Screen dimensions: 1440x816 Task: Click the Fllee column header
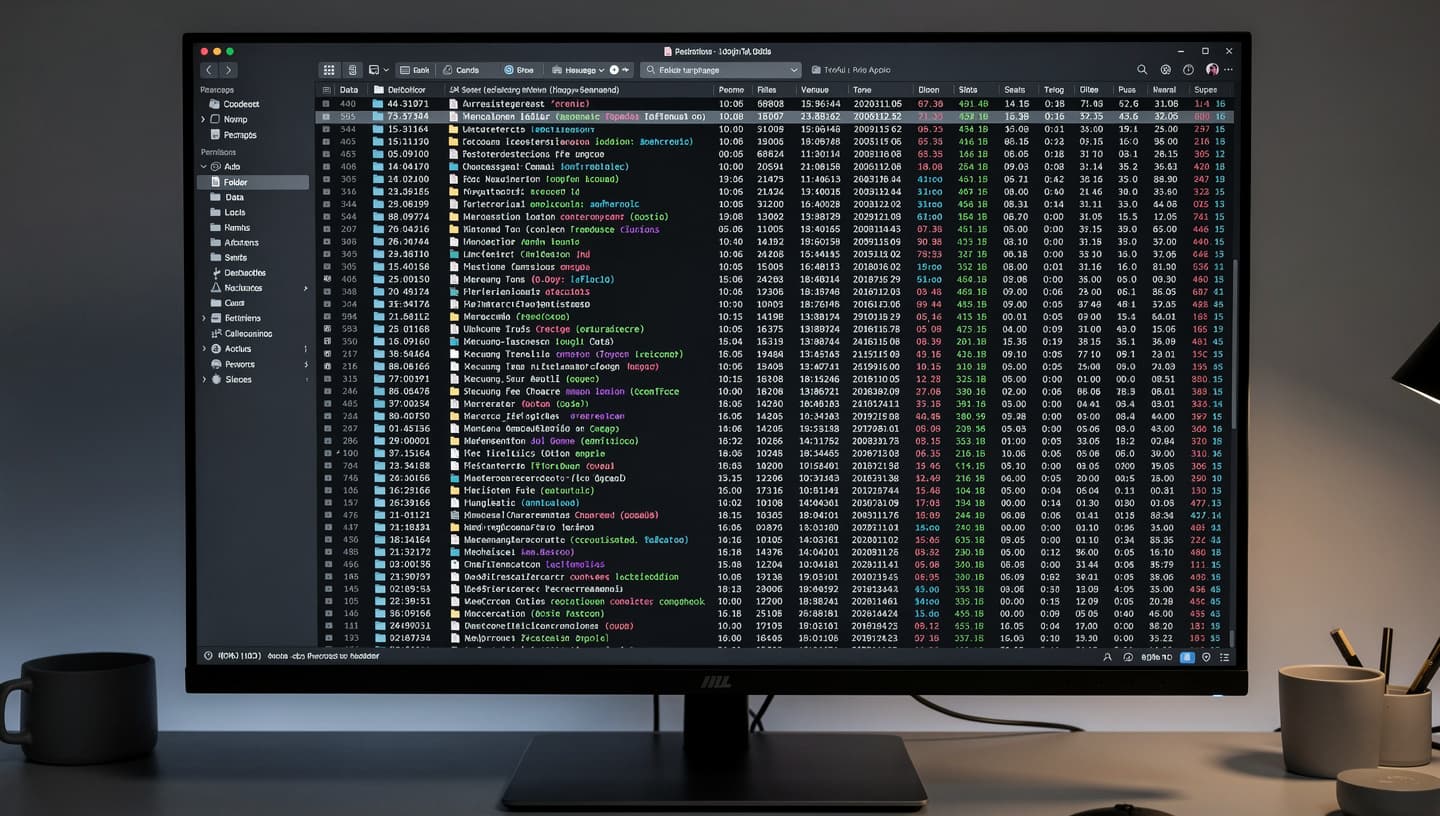pos(769,90)
